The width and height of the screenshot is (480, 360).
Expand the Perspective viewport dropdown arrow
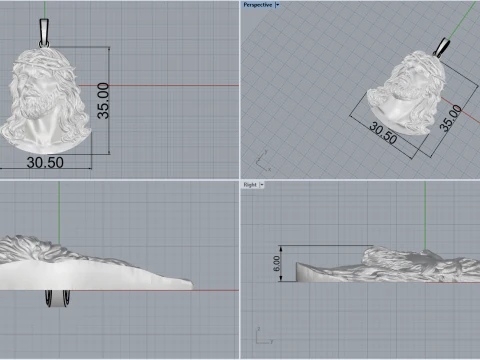277,5
